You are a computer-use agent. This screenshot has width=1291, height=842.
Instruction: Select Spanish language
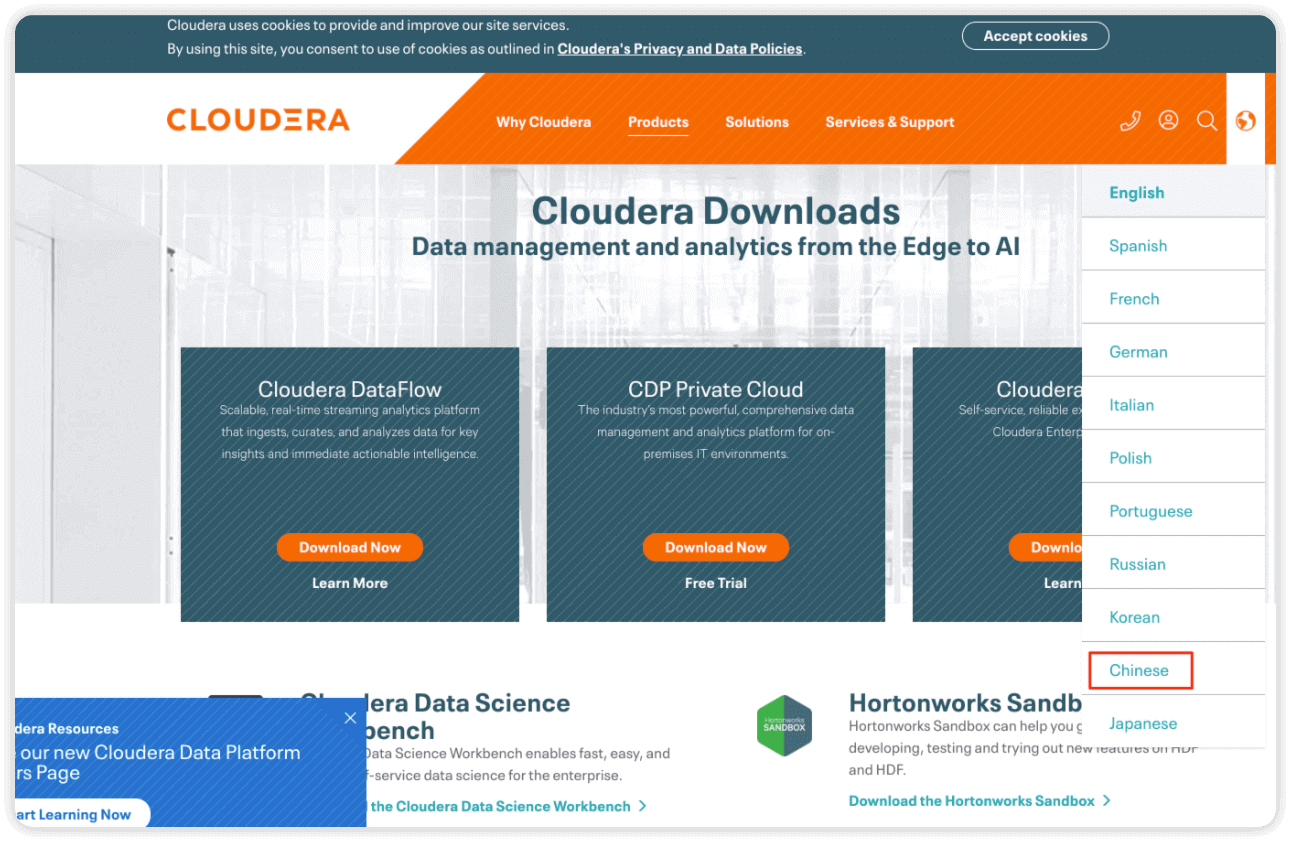[x=1173, y=245]
